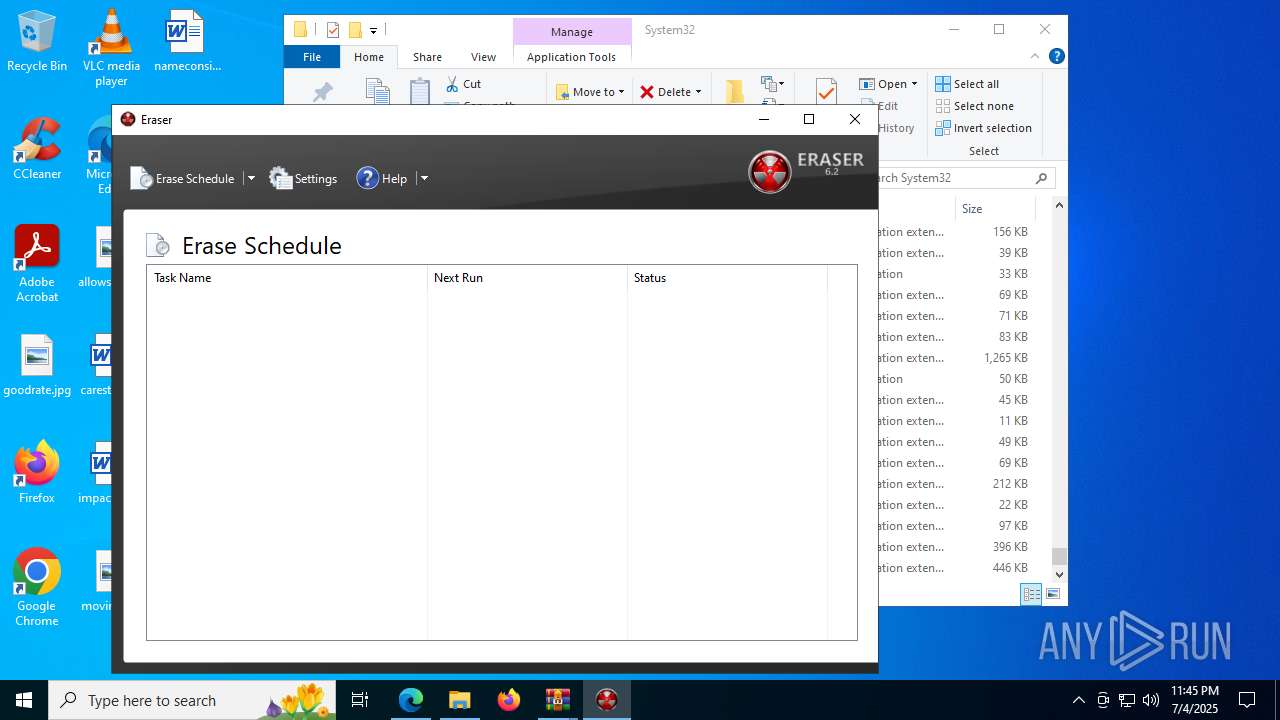Open the Recycle Bin desktop icon
Image resolution: width=1280 pixels, height=720 pixels.
[x=37, y=42]
